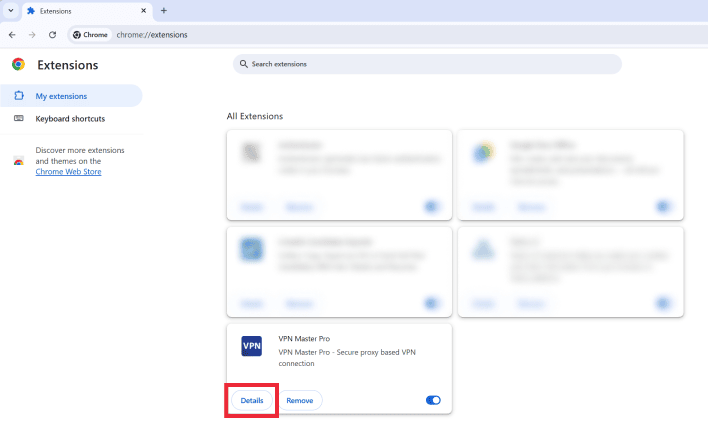Click the browser back arrow

(12, 35)
